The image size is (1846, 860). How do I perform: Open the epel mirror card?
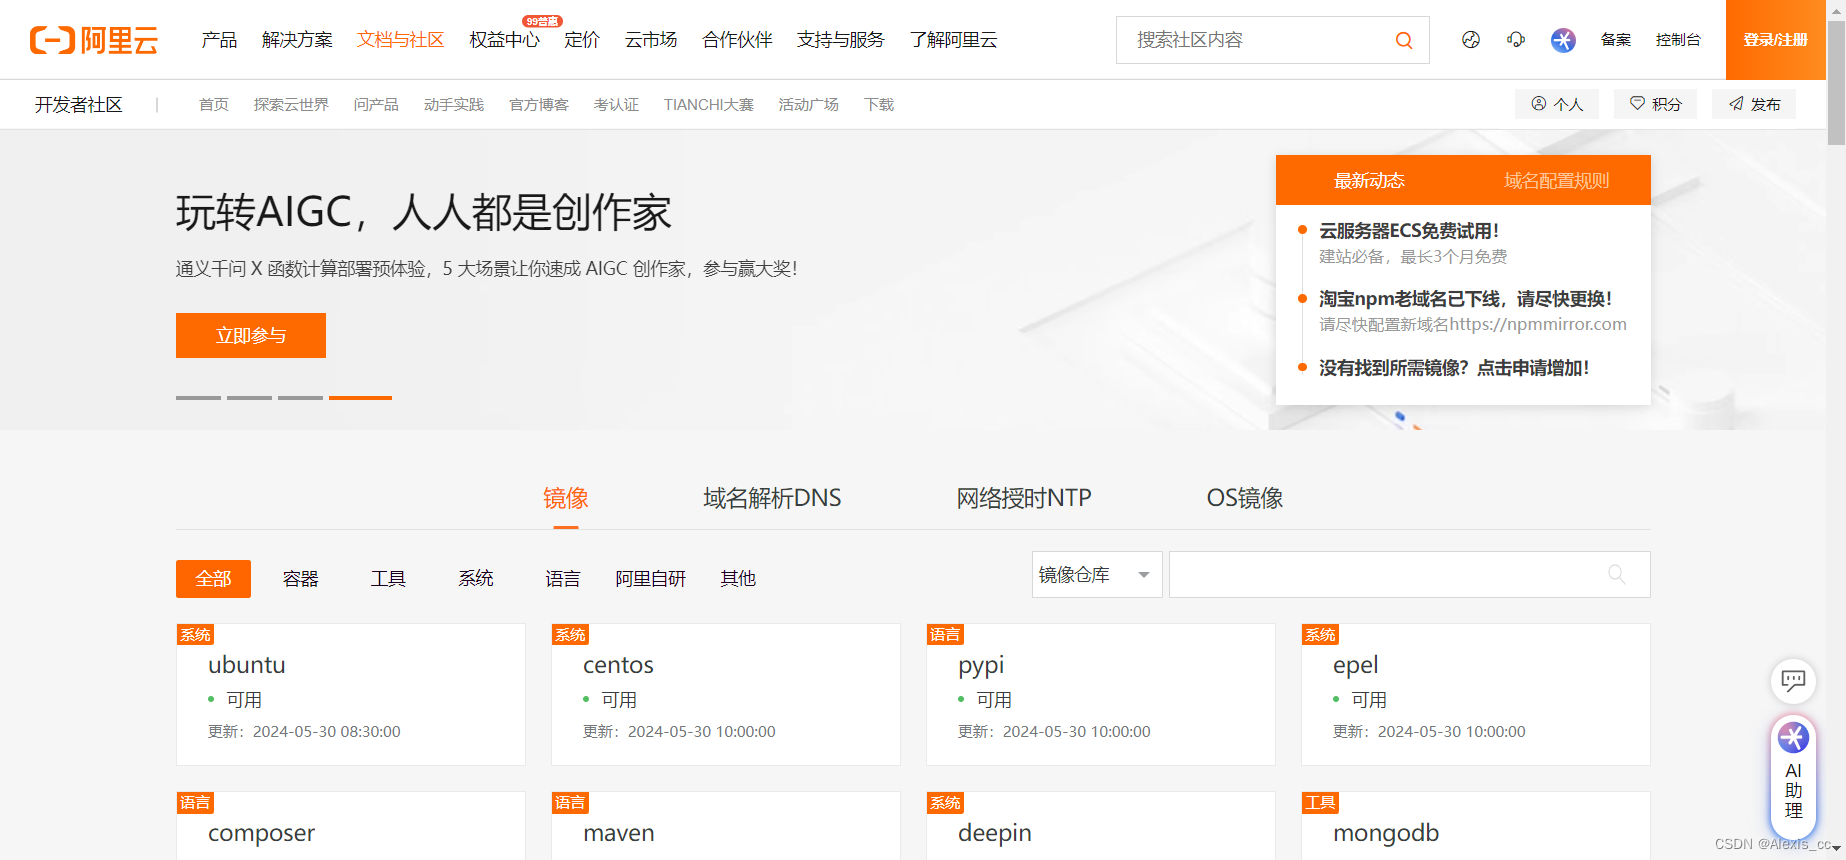coord(1476,695)
